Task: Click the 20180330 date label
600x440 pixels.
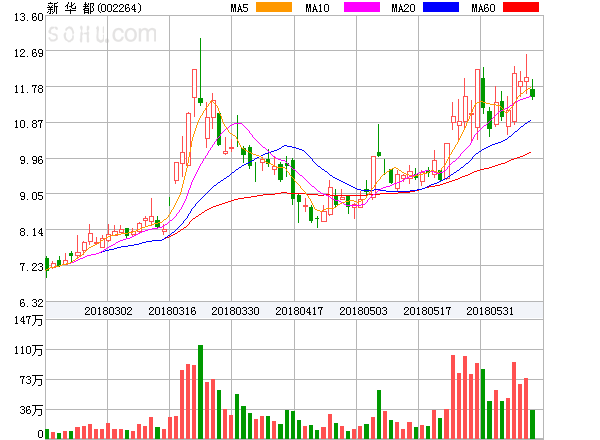Action: [x=235, y=311]
